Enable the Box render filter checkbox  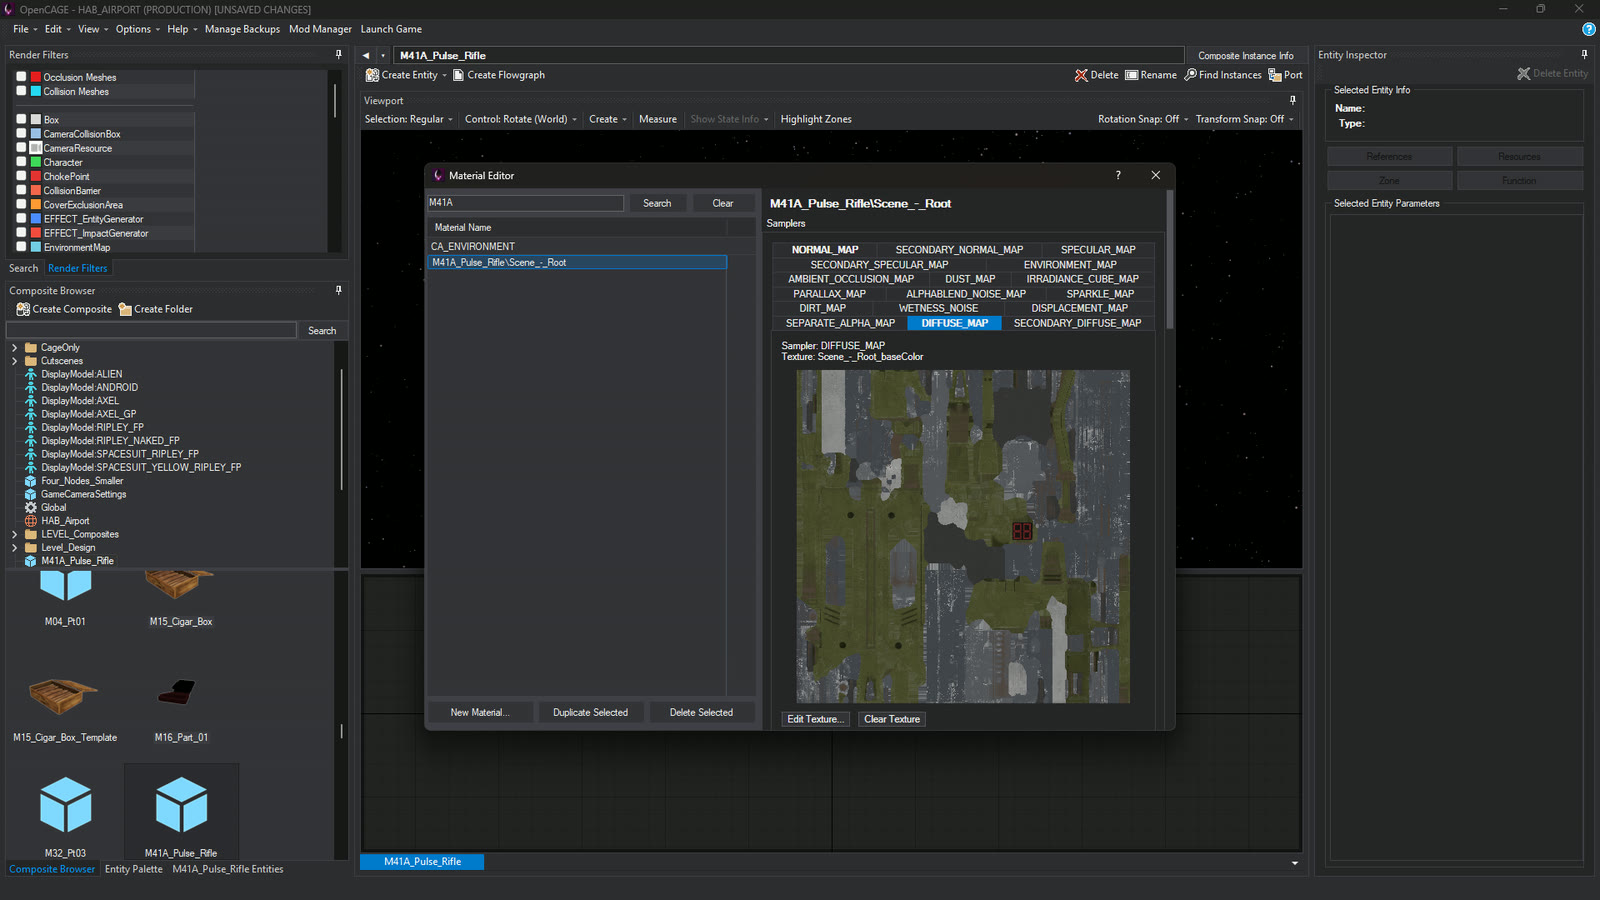click(21, 119)
